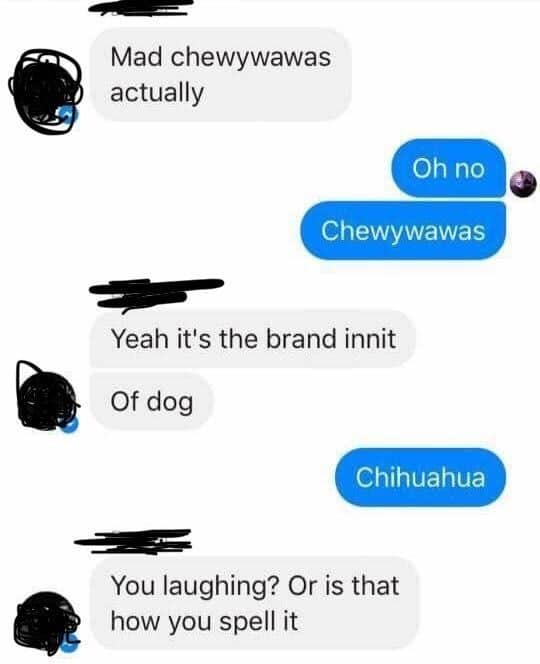Click the 'how you spell it' text line
This screenshot has width=540, height=664.
(x=204, y=622)
